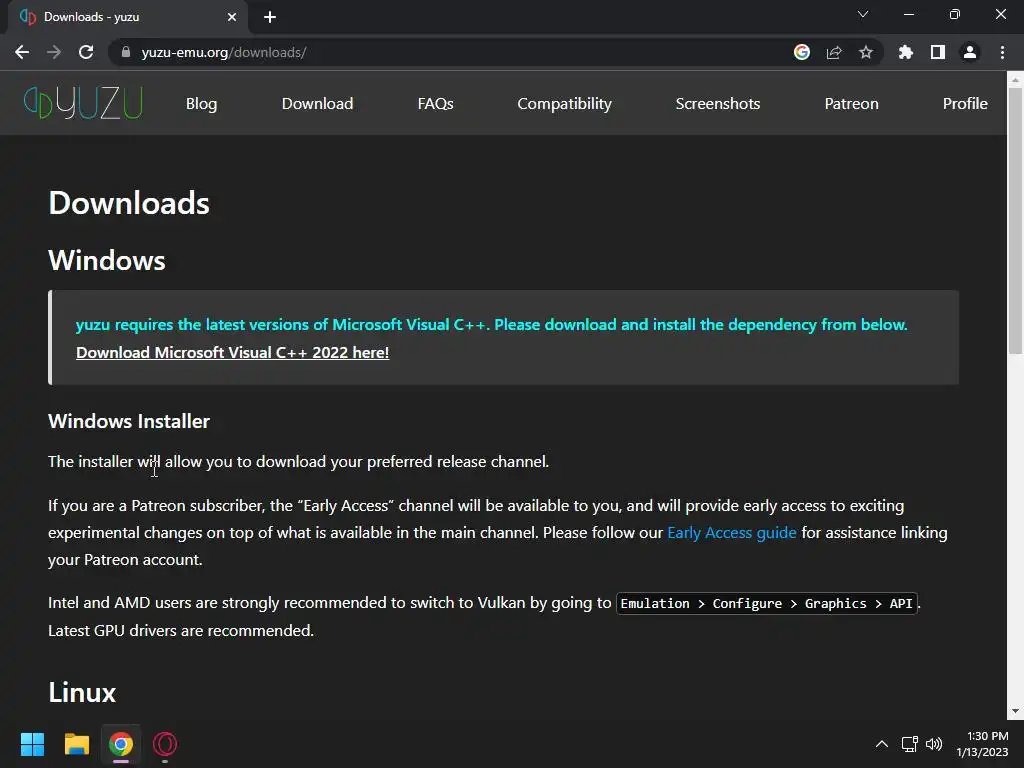The image size is (1024, 768).
Task: Click the "Linux" heading
Action: [82, 692]
